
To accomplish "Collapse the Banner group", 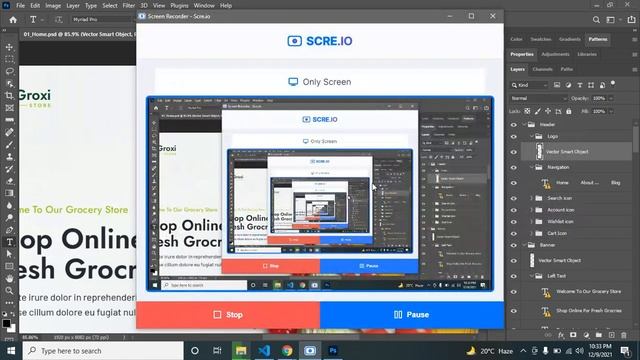I will click(x=524, y=245).
